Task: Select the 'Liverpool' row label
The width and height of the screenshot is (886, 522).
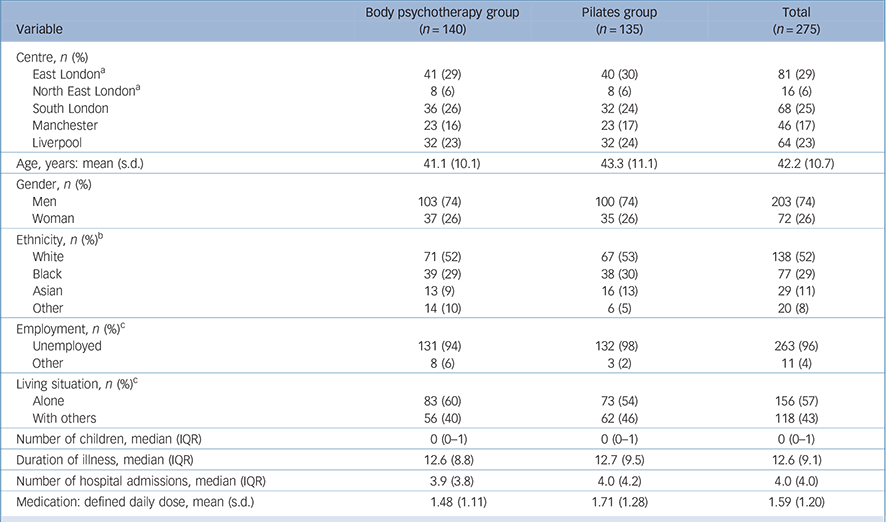Action: coord(58,140)
